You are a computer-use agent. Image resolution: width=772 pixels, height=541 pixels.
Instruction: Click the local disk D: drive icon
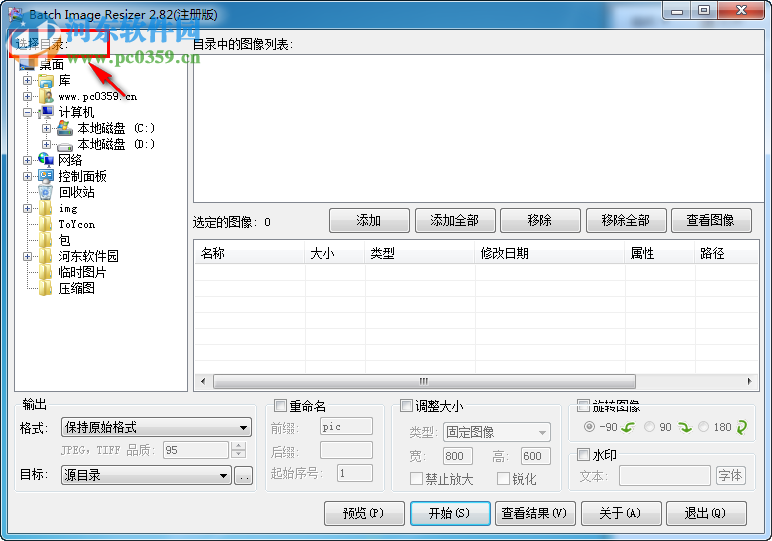tap(64, 145)
